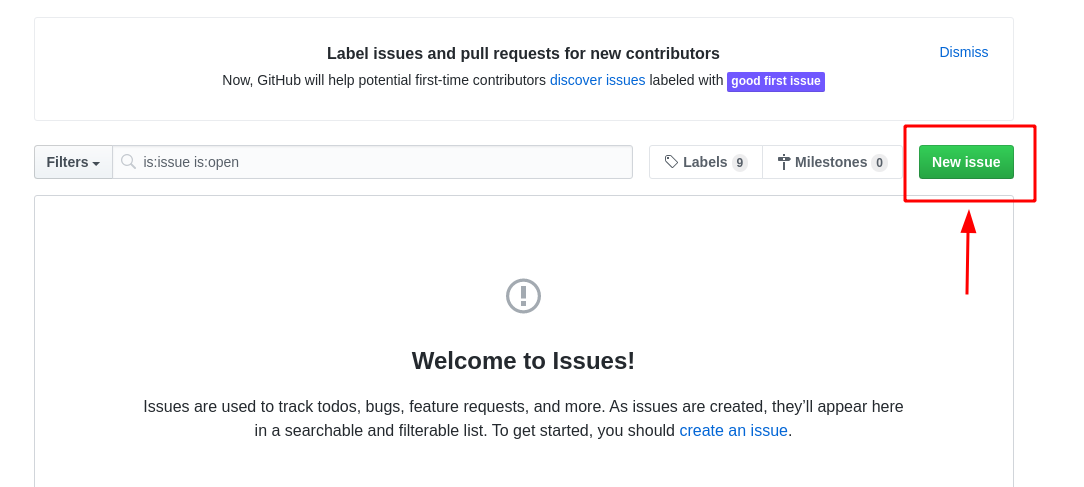Go to the Milestones page
Screen dimensions: 1084x487
pos(830,162)
